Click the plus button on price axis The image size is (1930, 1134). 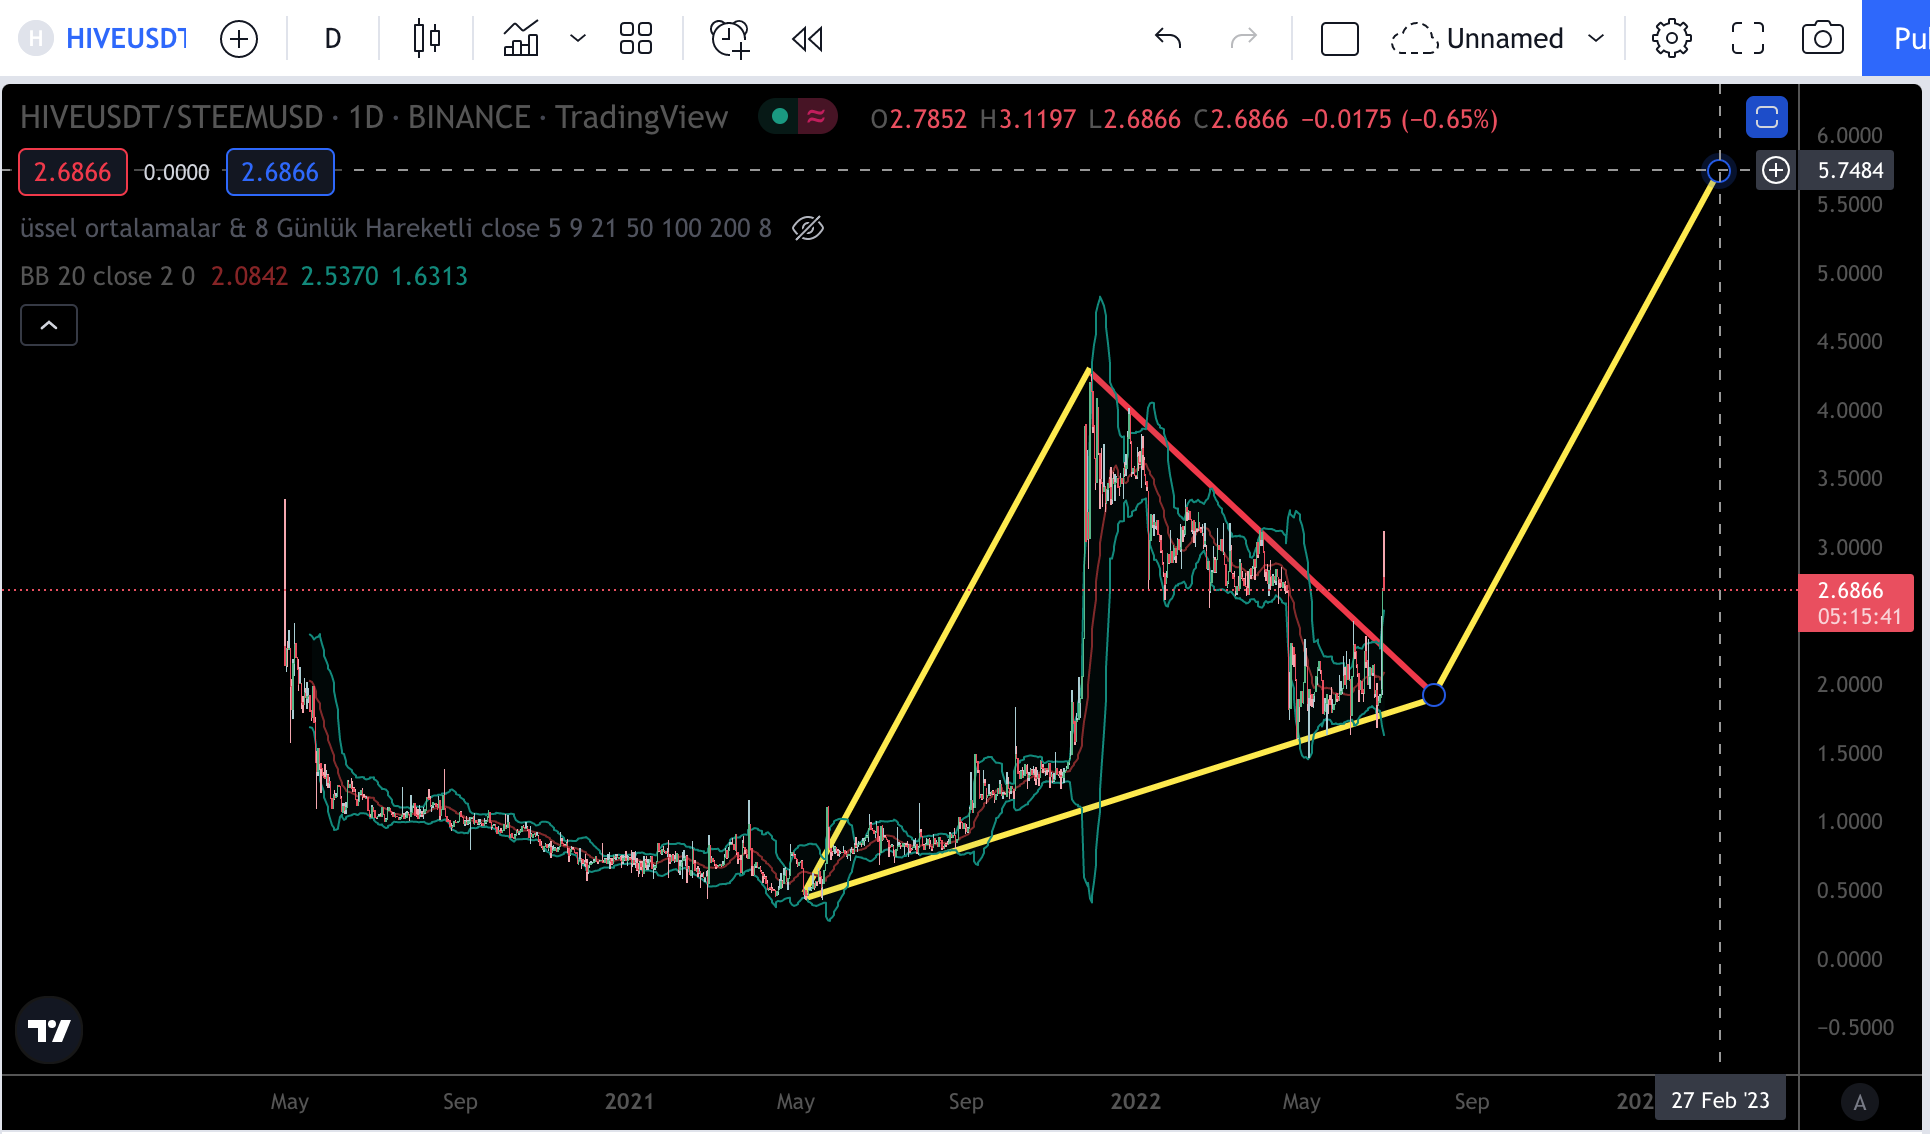[x=1776, y=171]
